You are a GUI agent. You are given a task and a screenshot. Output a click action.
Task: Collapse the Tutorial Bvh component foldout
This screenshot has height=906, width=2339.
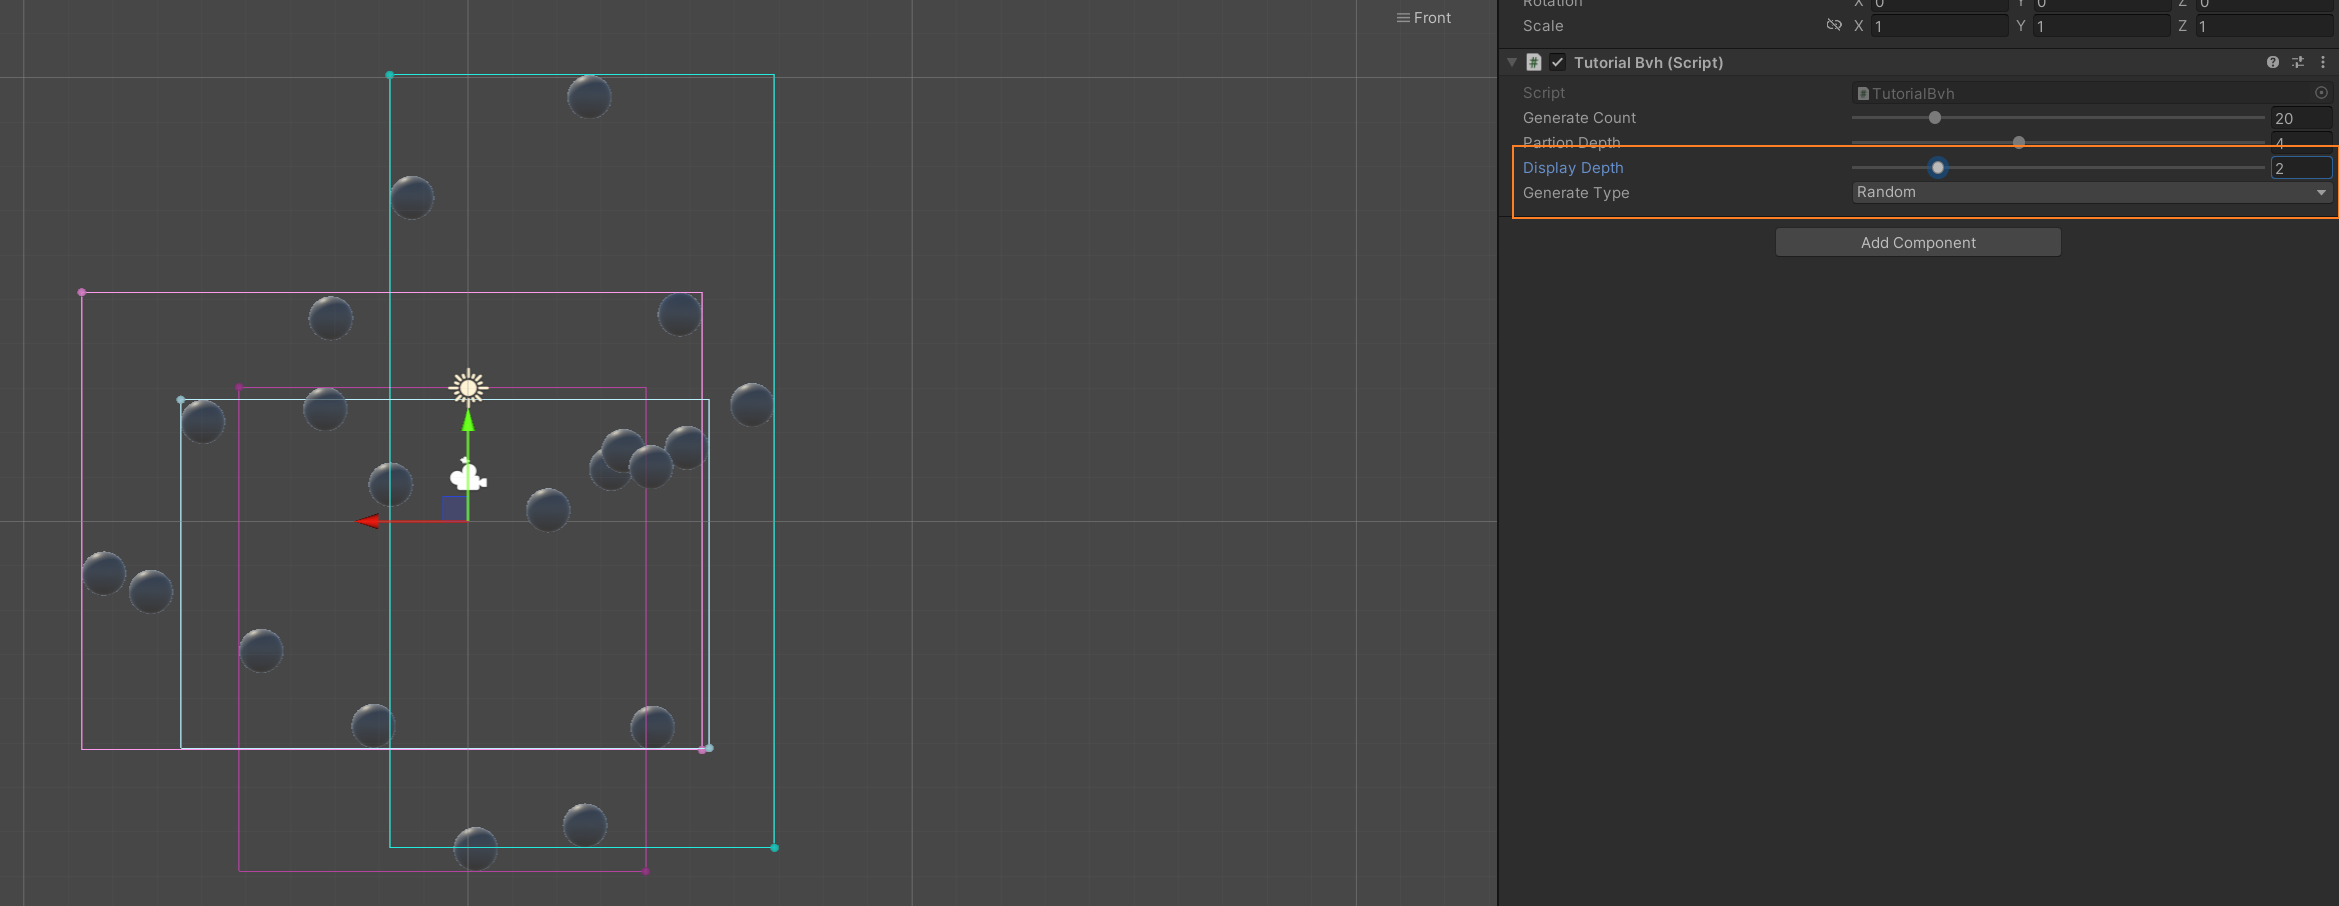point(1510,62)
